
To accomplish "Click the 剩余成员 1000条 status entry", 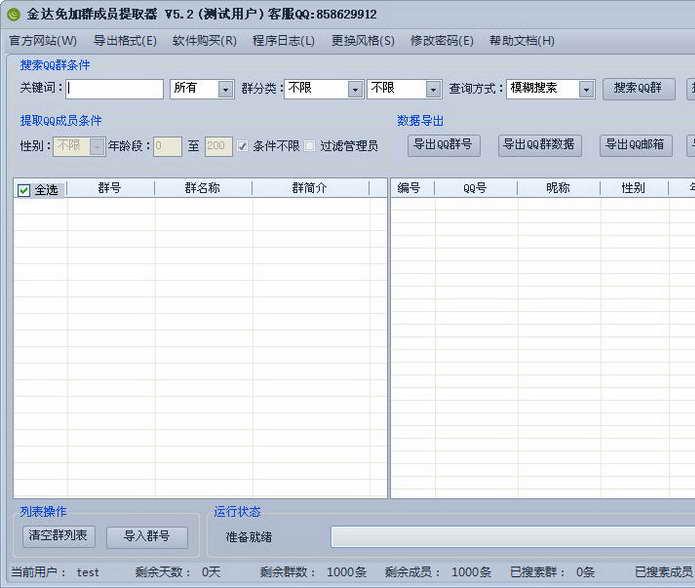I will tap(438, 572).
